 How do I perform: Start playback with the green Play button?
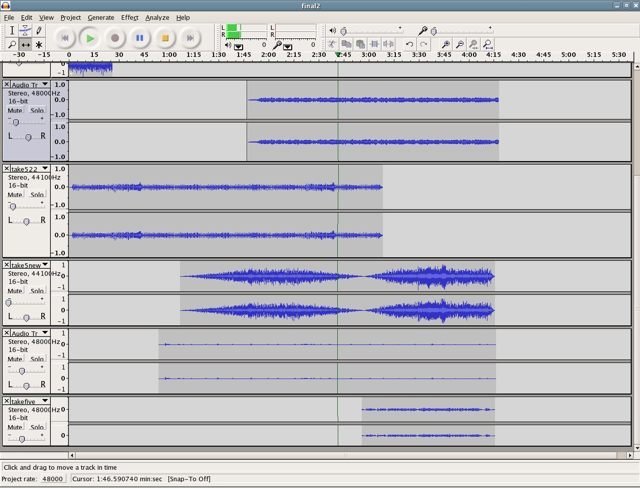[90, 38]
